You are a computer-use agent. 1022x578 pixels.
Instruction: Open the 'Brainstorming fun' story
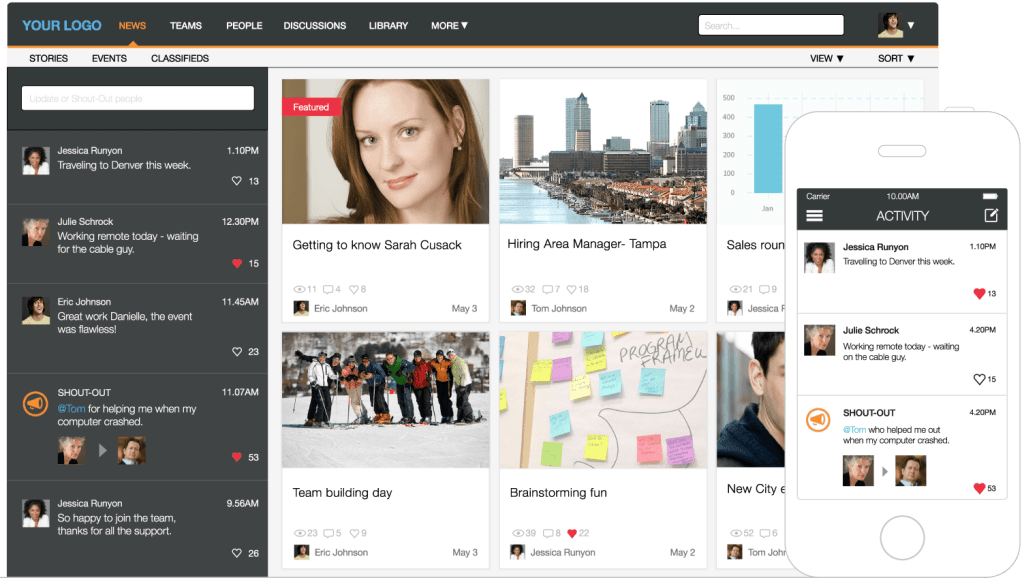[558, 493]
